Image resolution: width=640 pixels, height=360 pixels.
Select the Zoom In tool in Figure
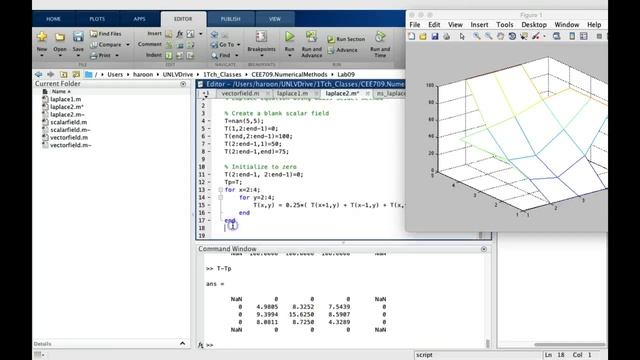tap(477, 36)
